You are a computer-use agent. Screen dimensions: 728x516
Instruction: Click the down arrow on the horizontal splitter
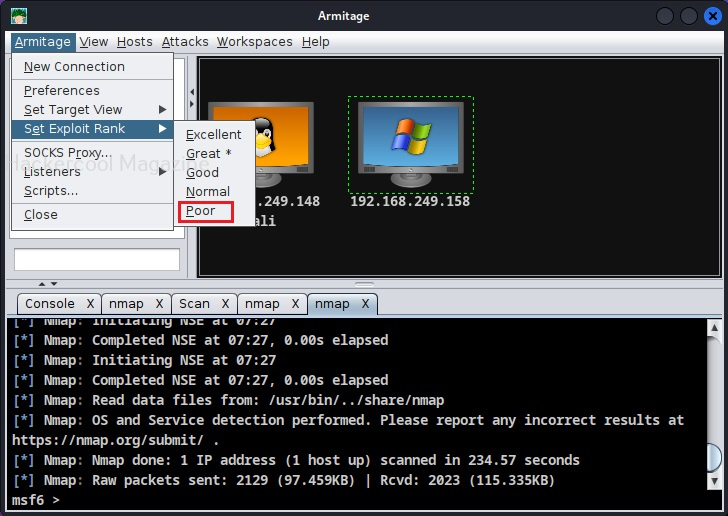54,283
